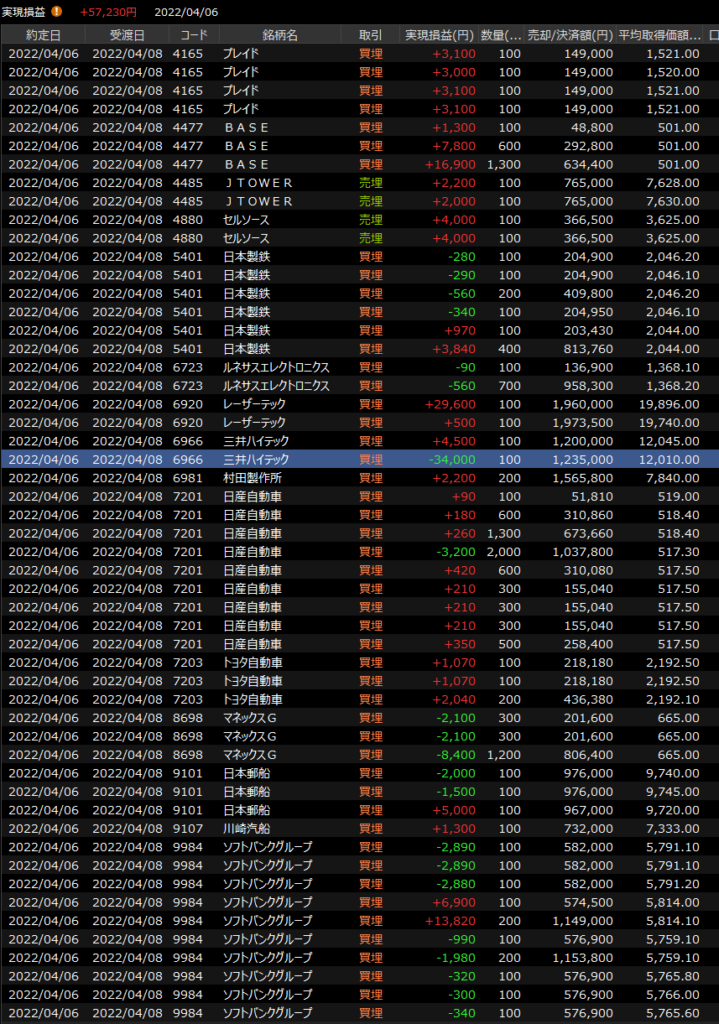Sort by the 受渡日 column header
719x1024 pixels.
127,35
